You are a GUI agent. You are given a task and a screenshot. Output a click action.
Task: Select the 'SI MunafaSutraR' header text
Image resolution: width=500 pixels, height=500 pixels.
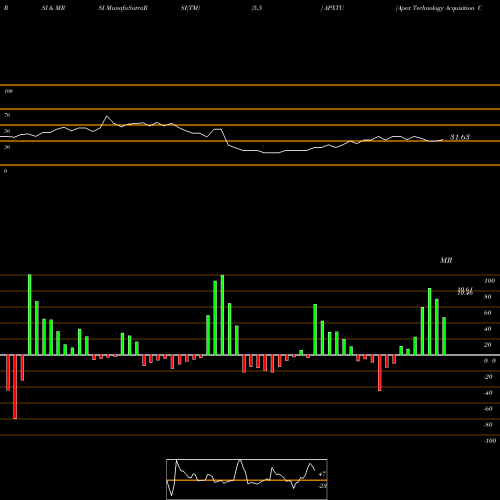click(123, 8)
